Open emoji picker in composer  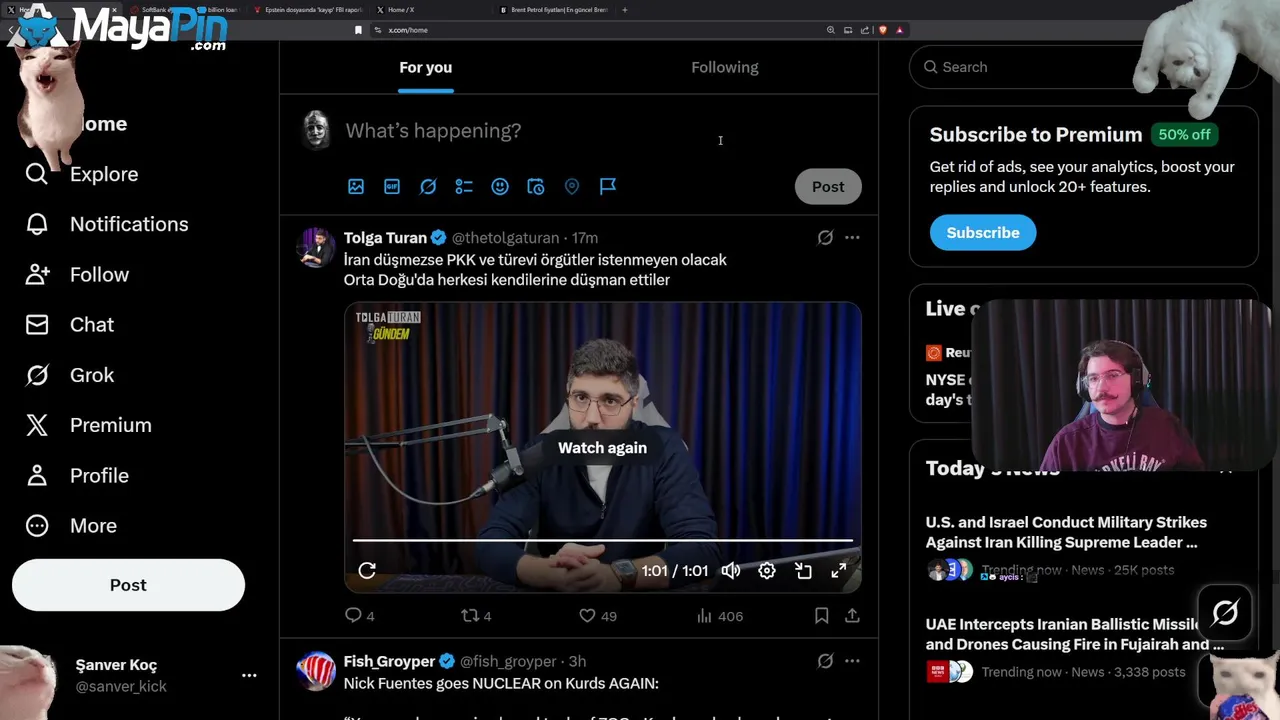tap(500, 186)
